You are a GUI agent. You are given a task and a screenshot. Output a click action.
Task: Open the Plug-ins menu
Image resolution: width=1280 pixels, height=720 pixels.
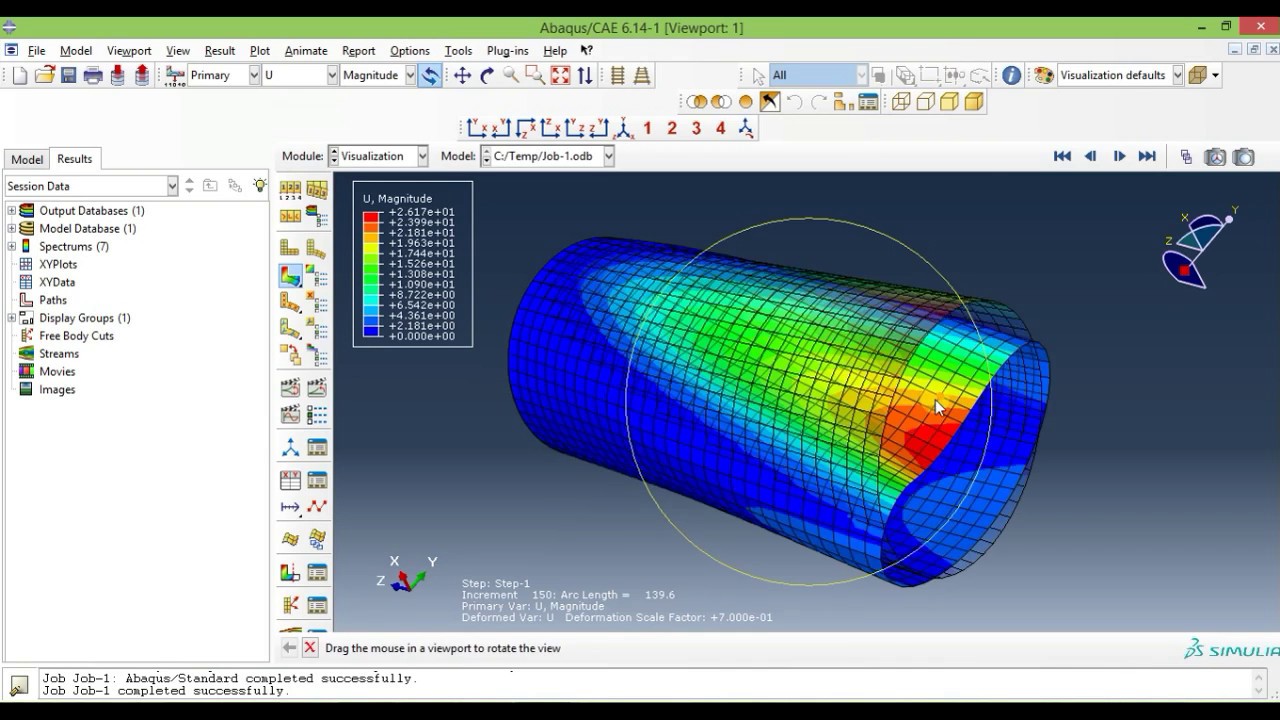[x=507, y=50]
